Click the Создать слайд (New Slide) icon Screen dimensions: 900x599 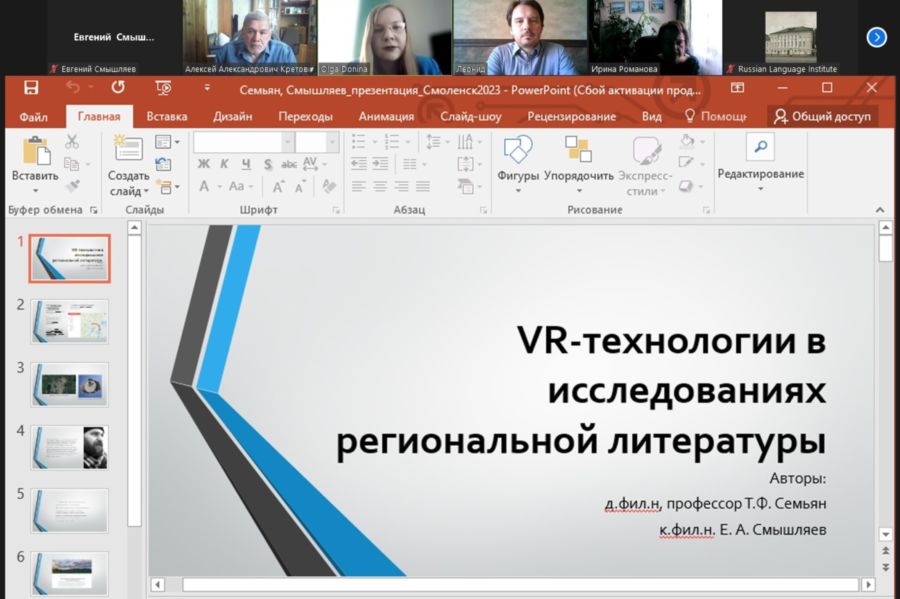tap(128, 150)
